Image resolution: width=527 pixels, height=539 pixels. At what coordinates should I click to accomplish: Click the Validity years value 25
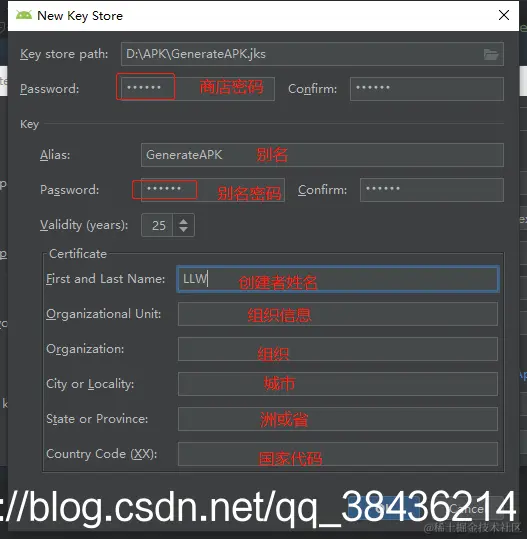click(x=157, y=225)
